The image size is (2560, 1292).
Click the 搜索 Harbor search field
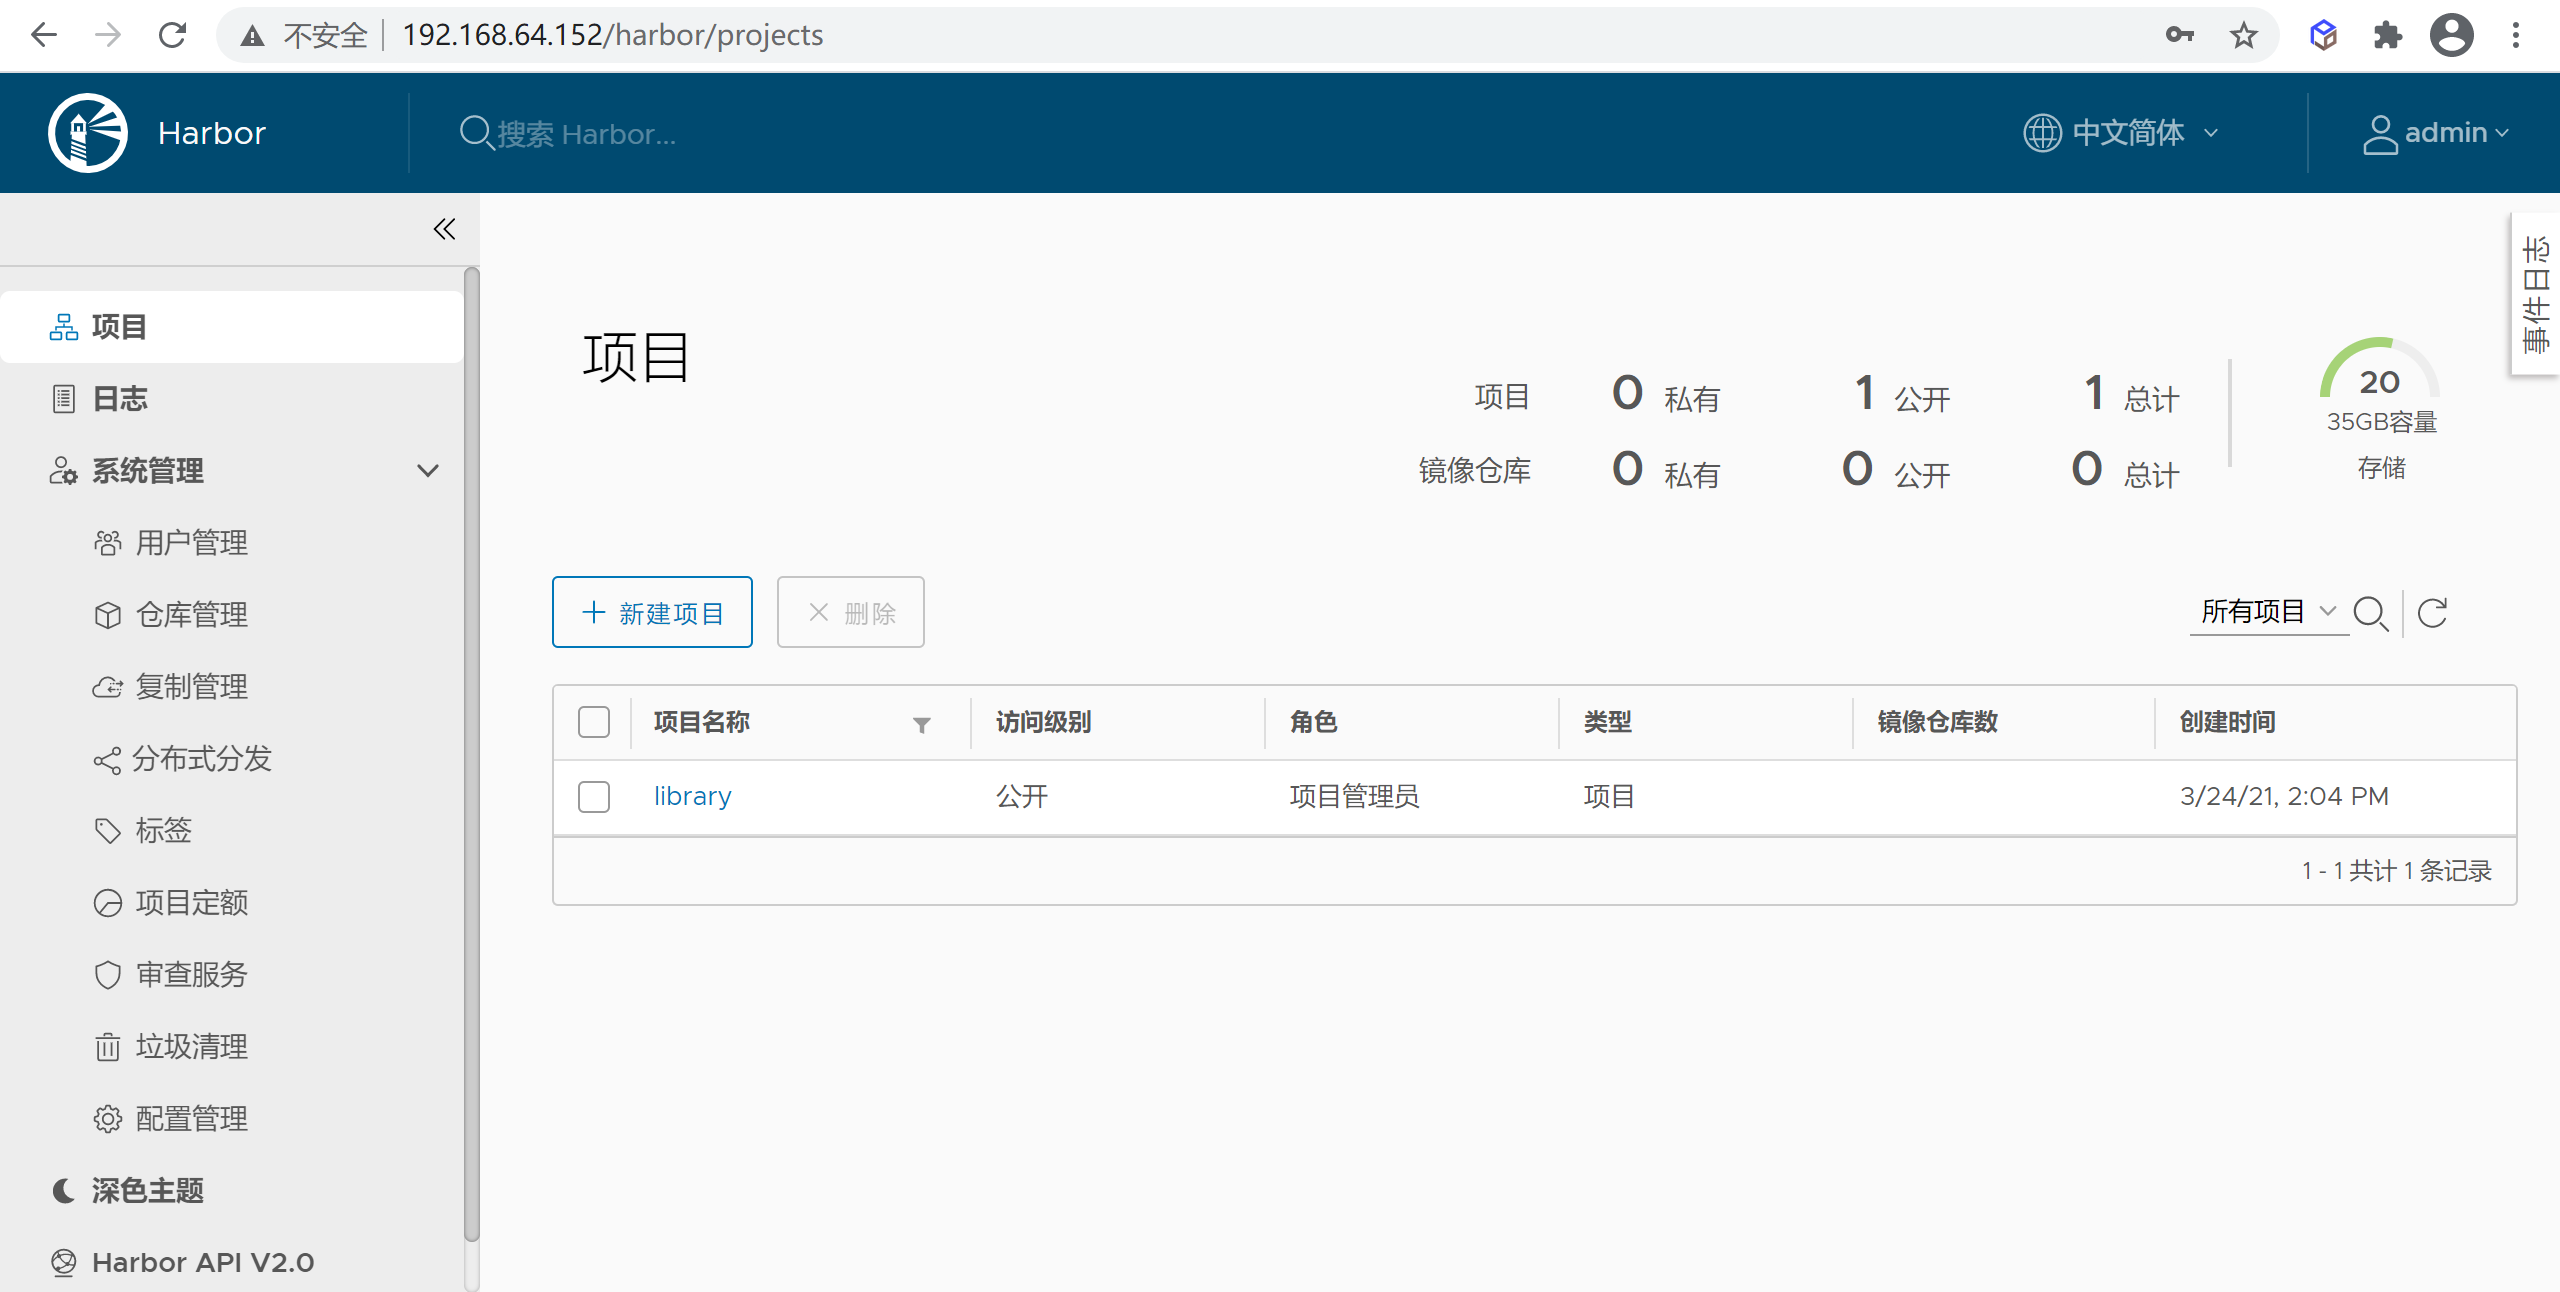[x=586, y=134]
